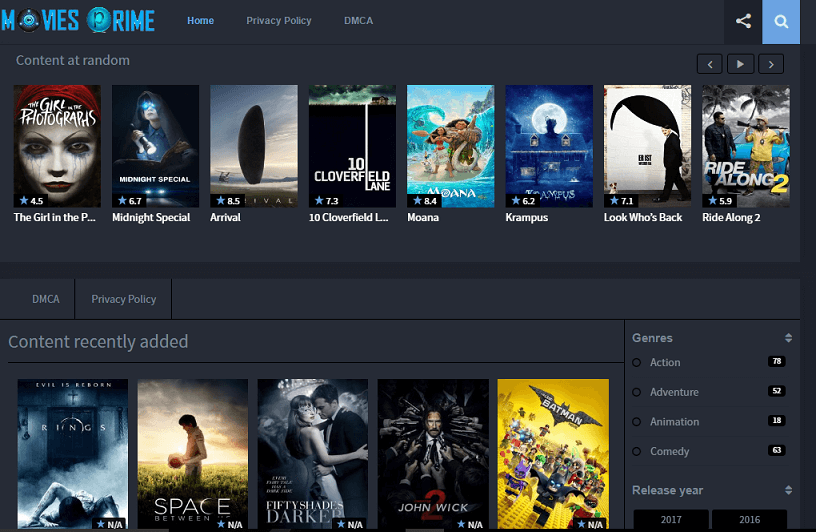Select the Animation genre radio button
Screen dimensions: 816x532
point(636,422)
